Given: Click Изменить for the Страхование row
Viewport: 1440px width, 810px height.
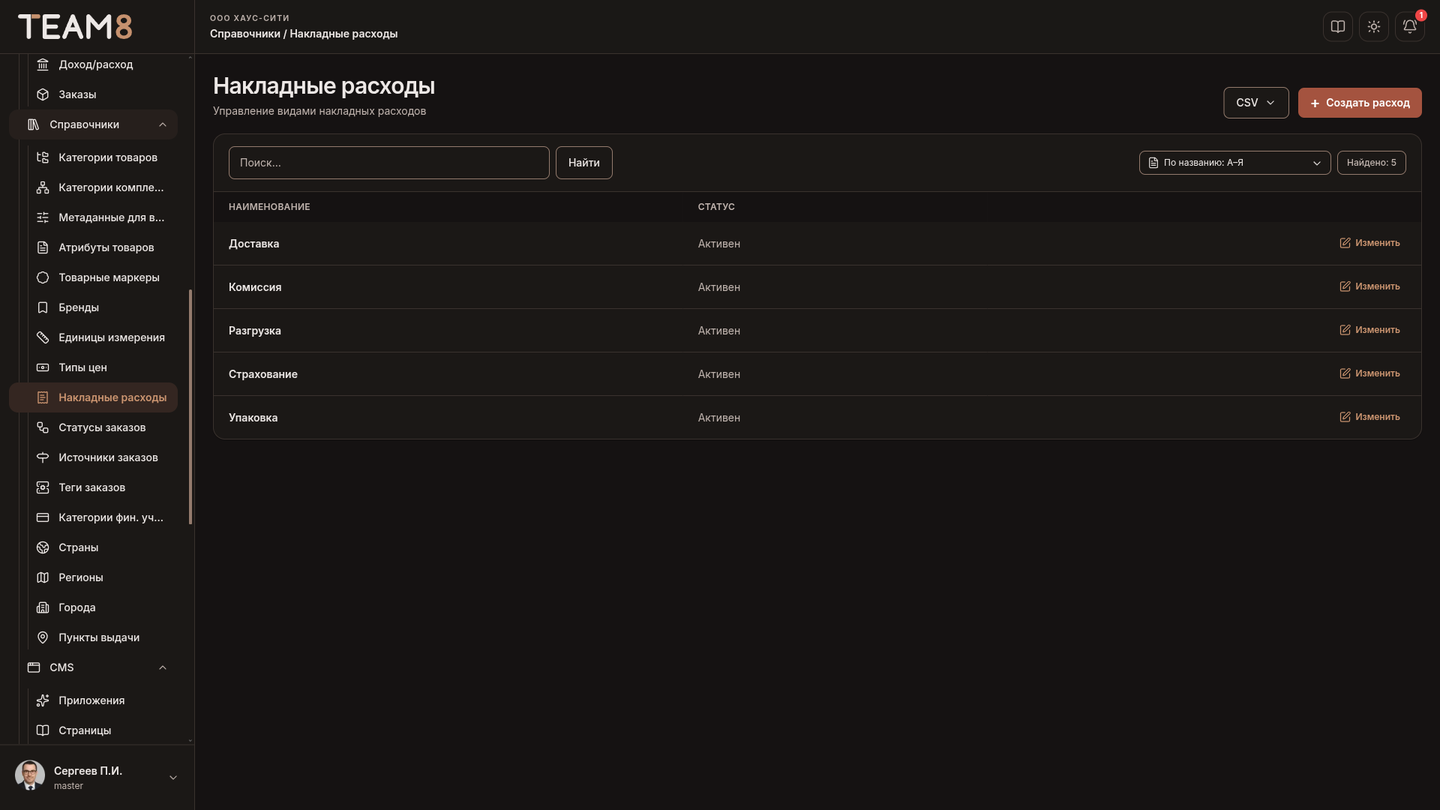Looking at the screenshot, I should pyautogui.click(x=1370, y=373).
